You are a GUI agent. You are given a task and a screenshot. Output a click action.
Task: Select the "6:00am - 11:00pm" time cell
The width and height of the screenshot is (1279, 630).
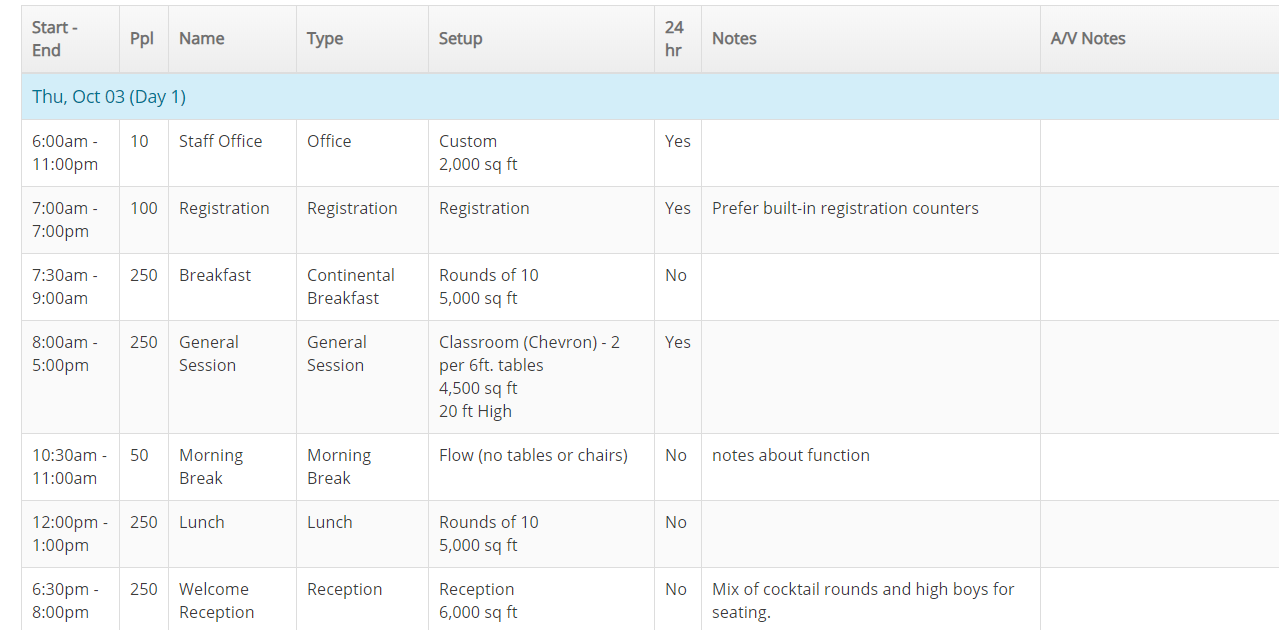click(x=65, y=153)
